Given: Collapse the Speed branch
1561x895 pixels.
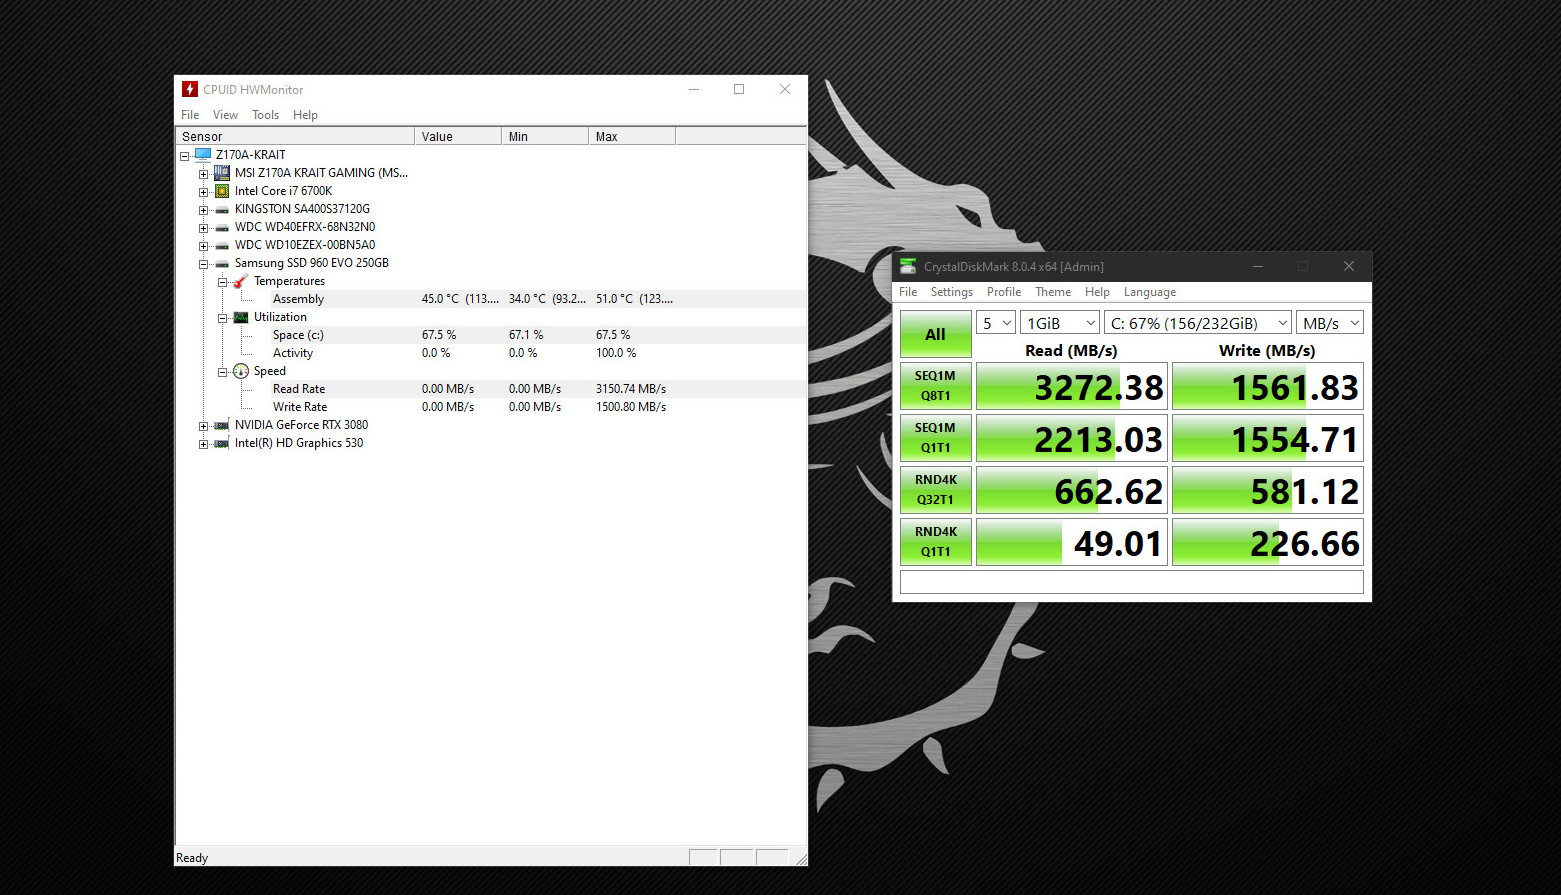Looking at the screenshot, I should [x=223, y=372].
